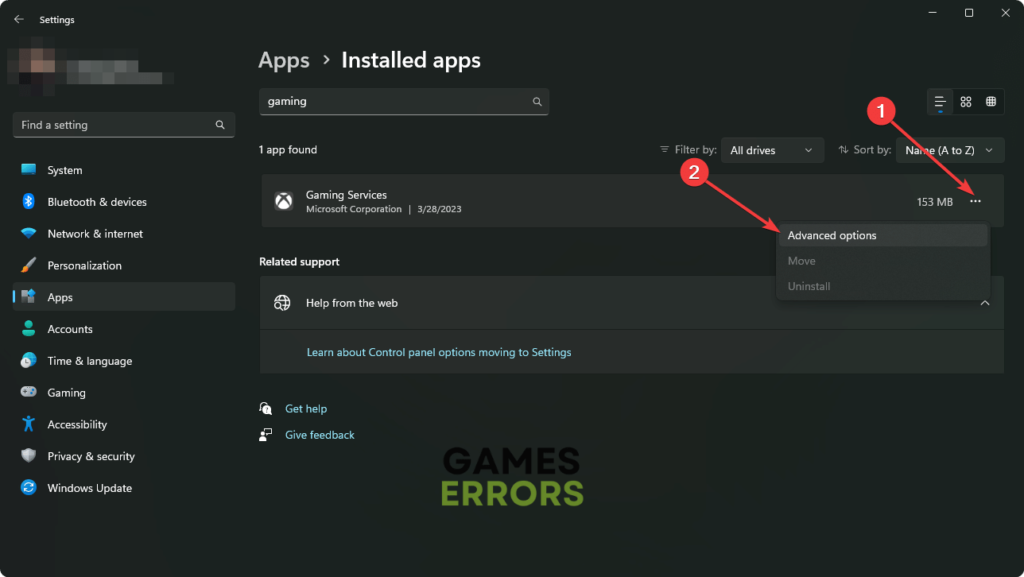Click the Help from the web globe icon
The width and height of the screenshot is (1024, 577).
click(284, 303)
